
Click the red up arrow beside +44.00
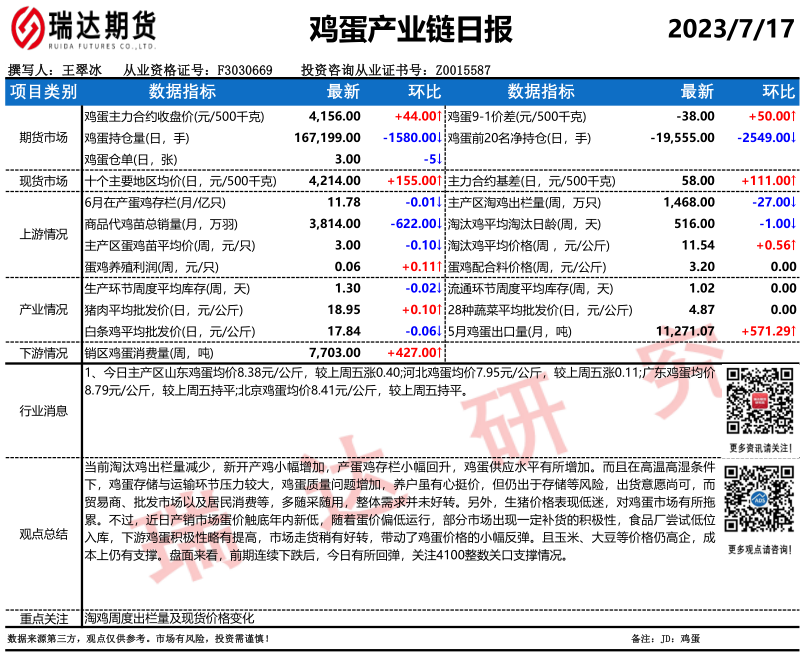click(439, 117)
